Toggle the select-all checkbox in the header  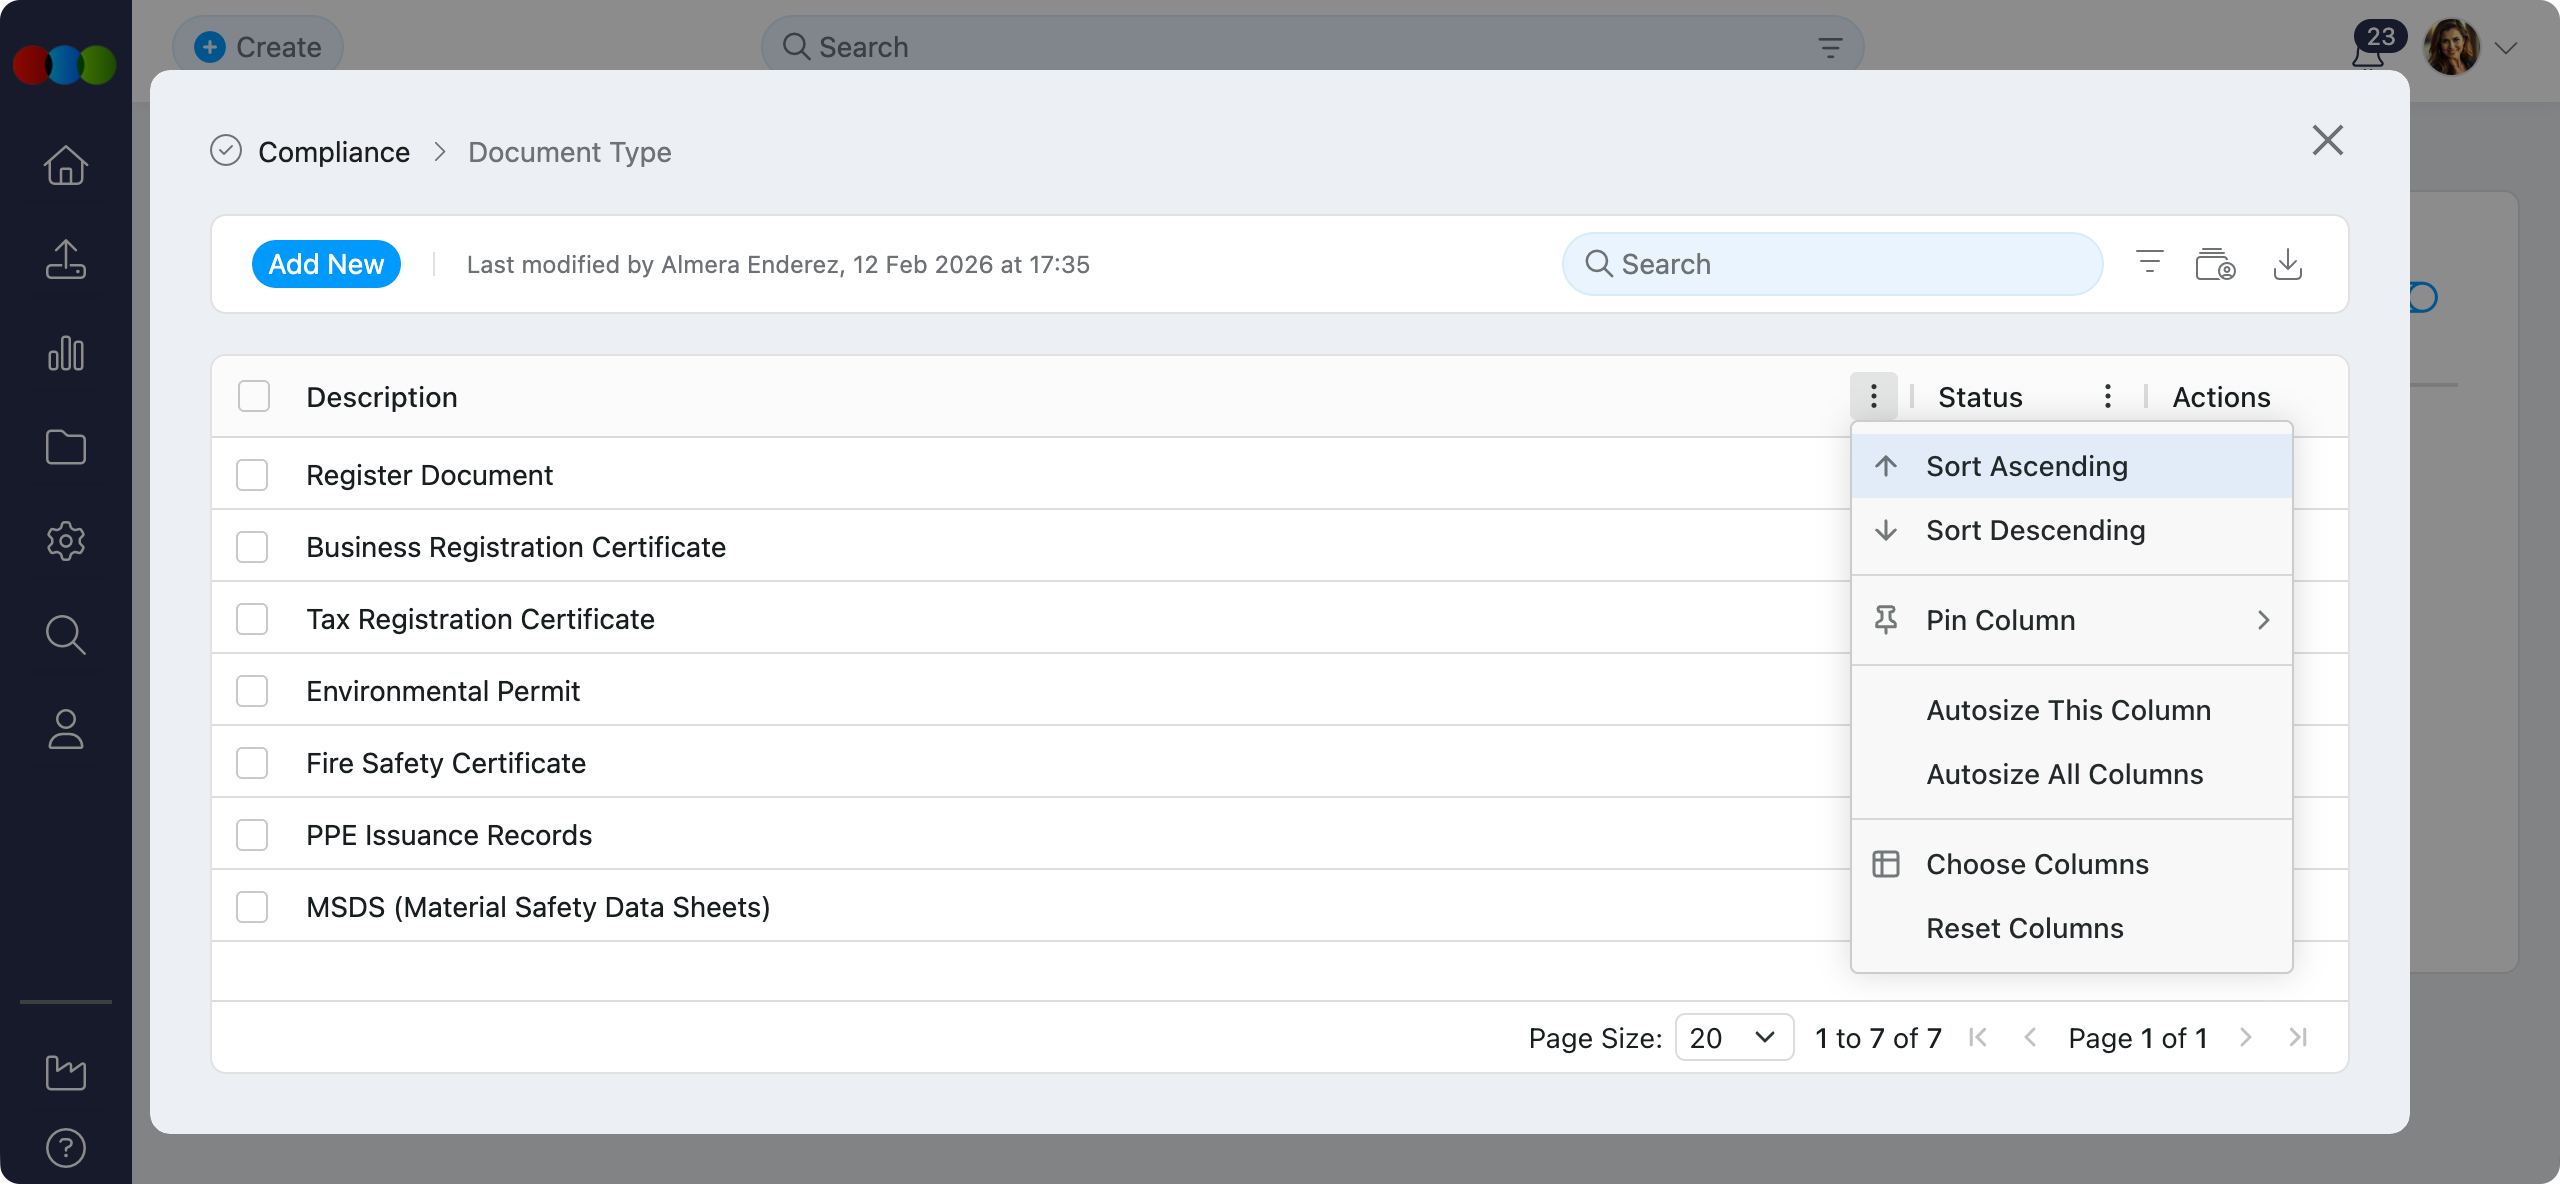(x=253, y=396)
